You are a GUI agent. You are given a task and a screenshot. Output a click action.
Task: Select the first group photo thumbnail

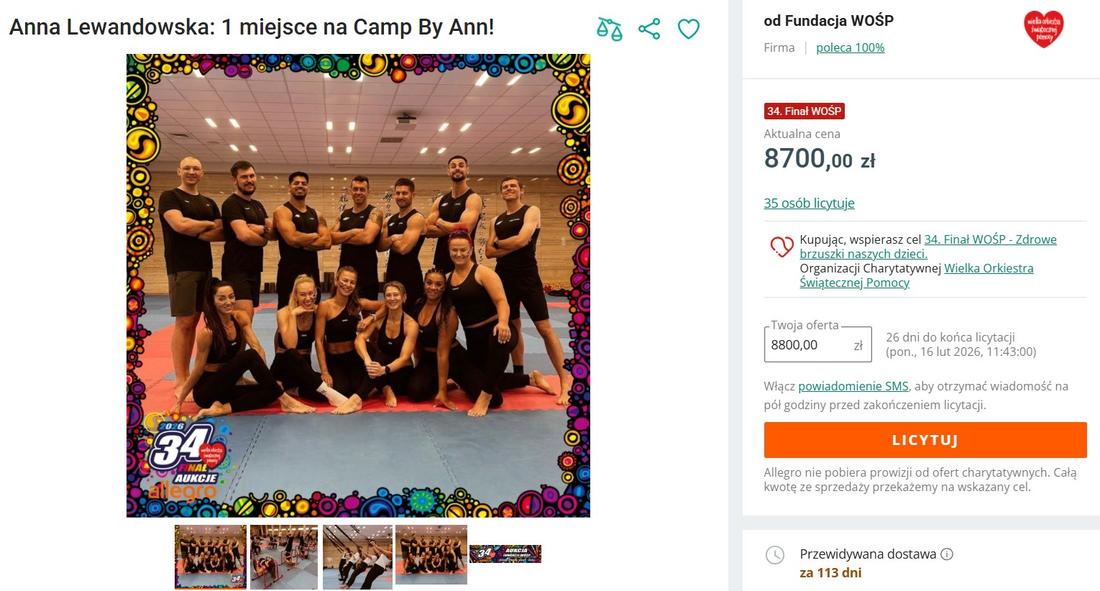point(210,557)
